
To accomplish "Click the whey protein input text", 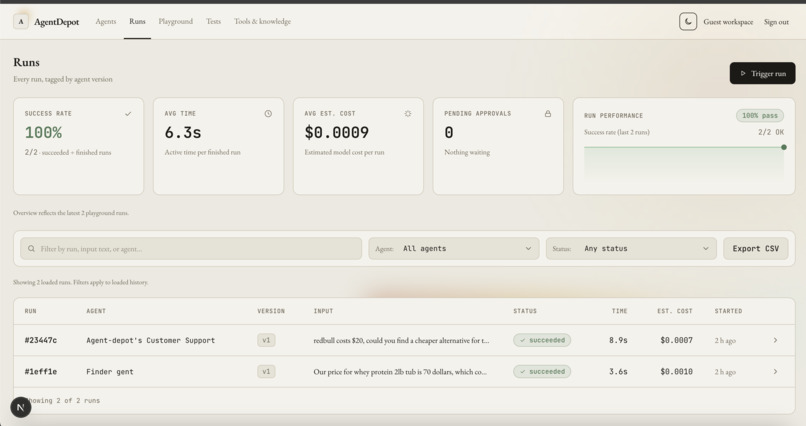I will point(400,372).
